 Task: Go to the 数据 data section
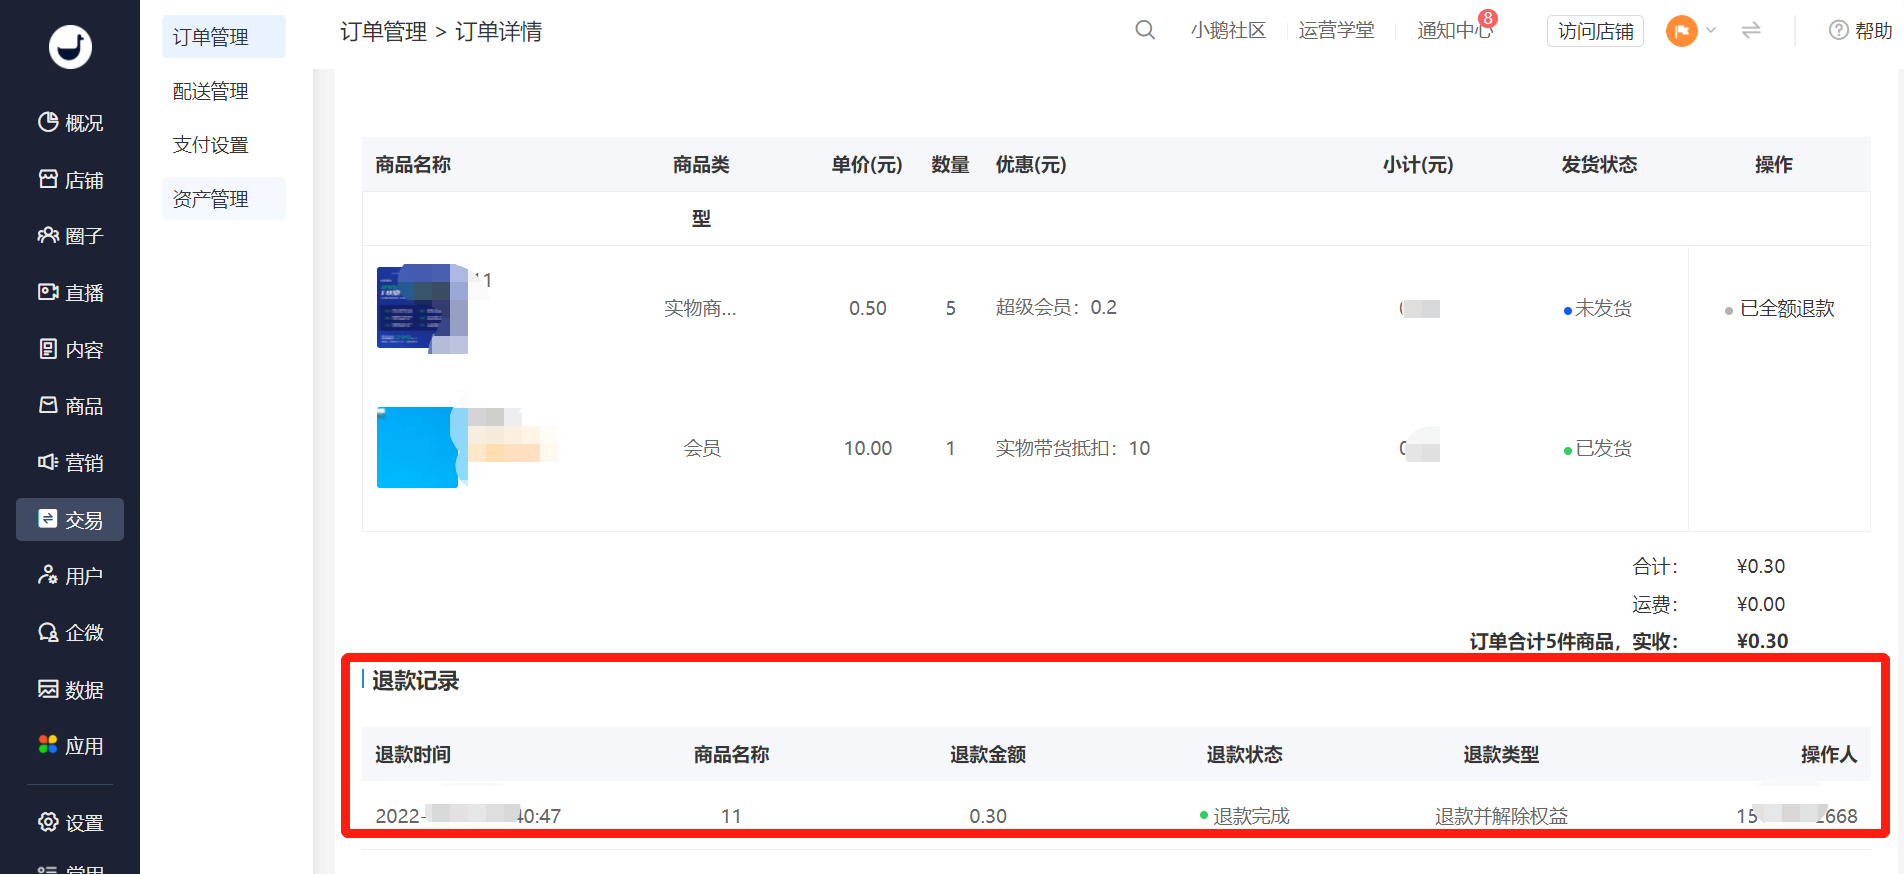[x=70, y=690]
